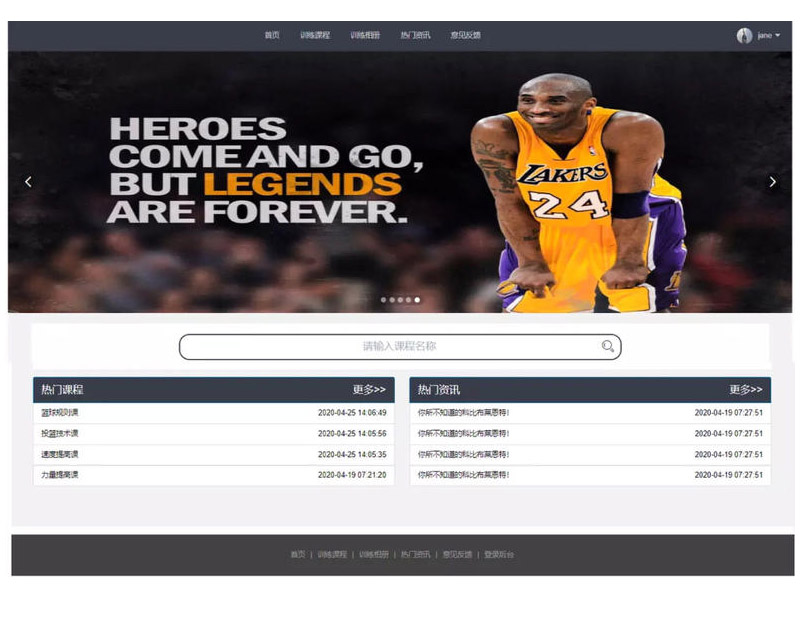
Task: Open the jane account dropdown arrow
Action: [778, 36]
